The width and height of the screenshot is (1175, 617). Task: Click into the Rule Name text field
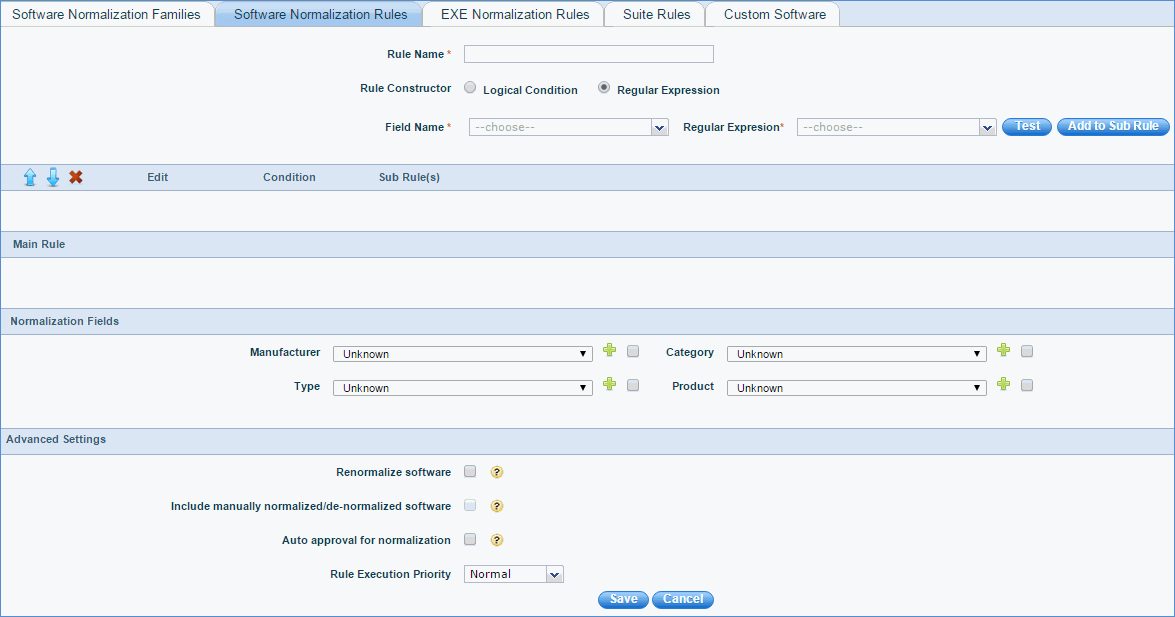(588, 54)
